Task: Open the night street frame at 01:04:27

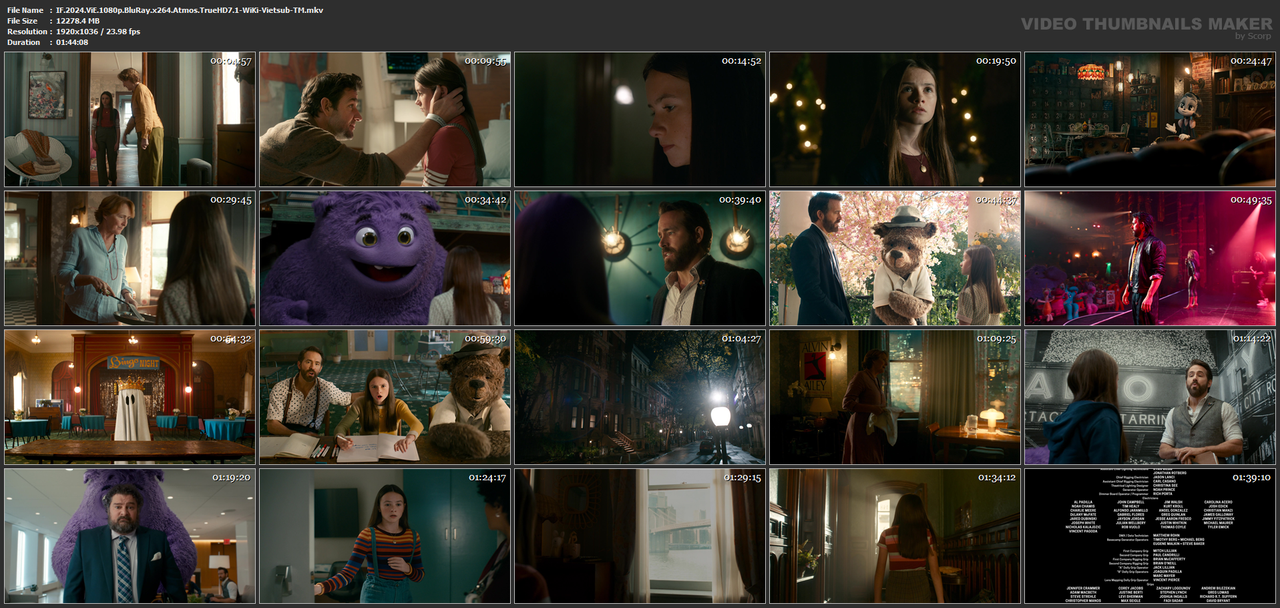Action: point(640,397)
